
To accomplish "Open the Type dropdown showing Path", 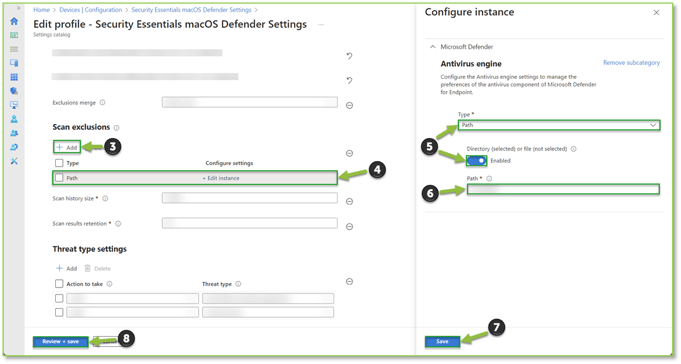I will point(559,125).
